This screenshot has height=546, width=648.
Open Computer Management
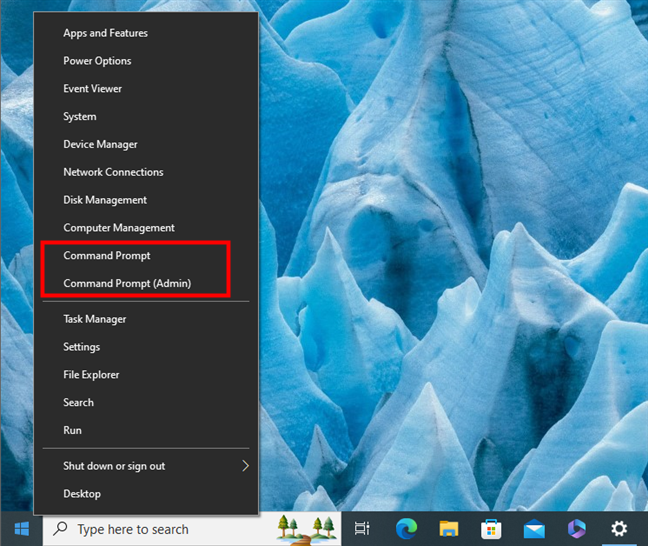146,228
